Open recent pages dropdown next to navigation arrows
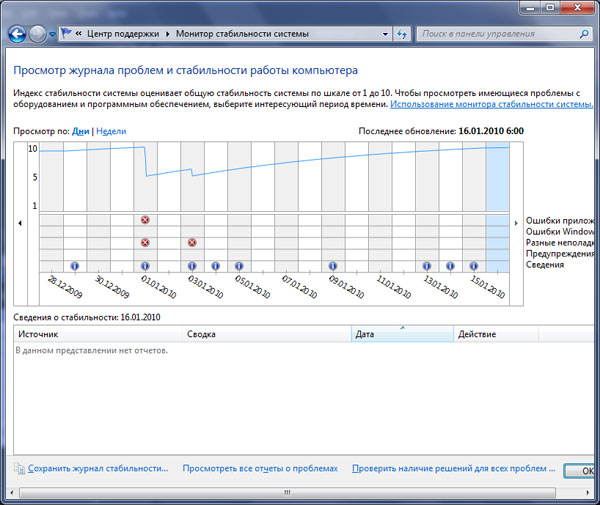The image size is (600, 505). (x=52, y=35)
